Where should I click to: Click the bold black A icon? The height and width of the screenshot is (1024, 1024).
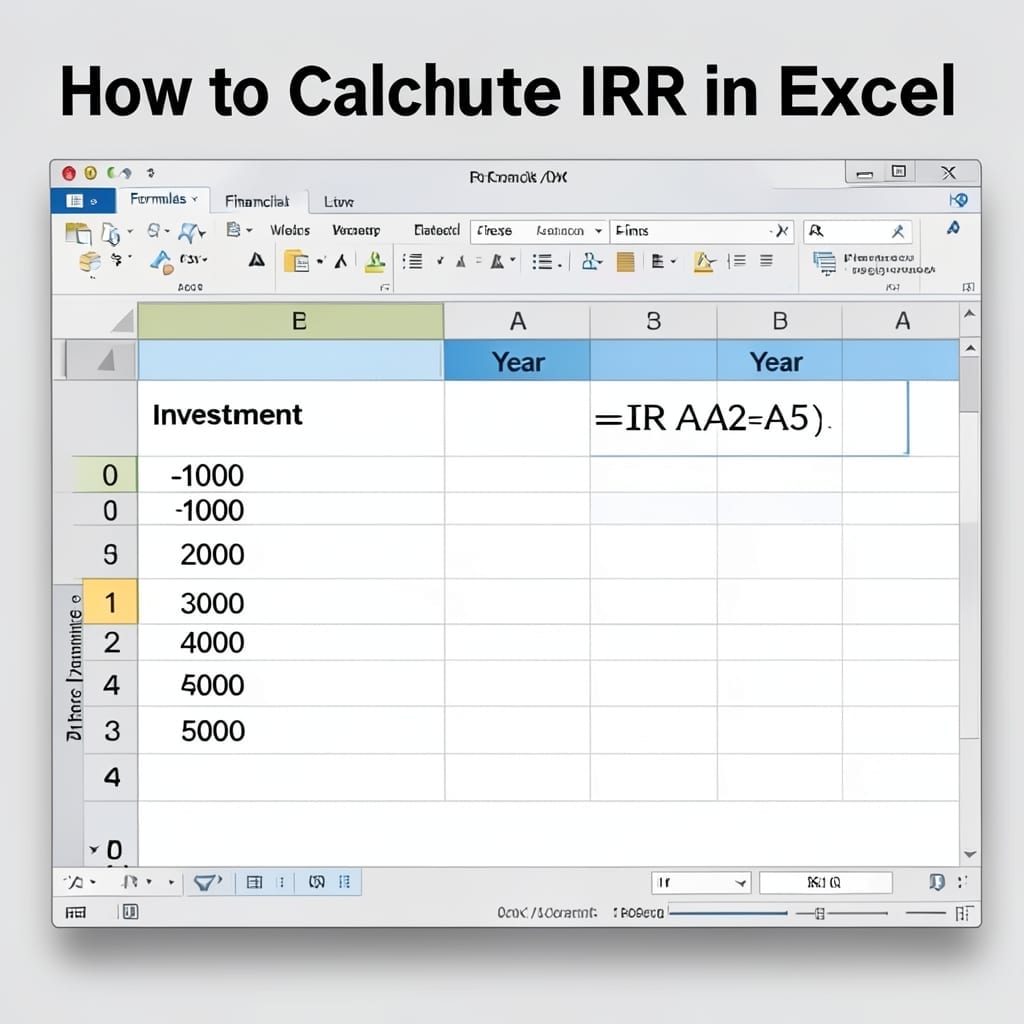[257, 261]
